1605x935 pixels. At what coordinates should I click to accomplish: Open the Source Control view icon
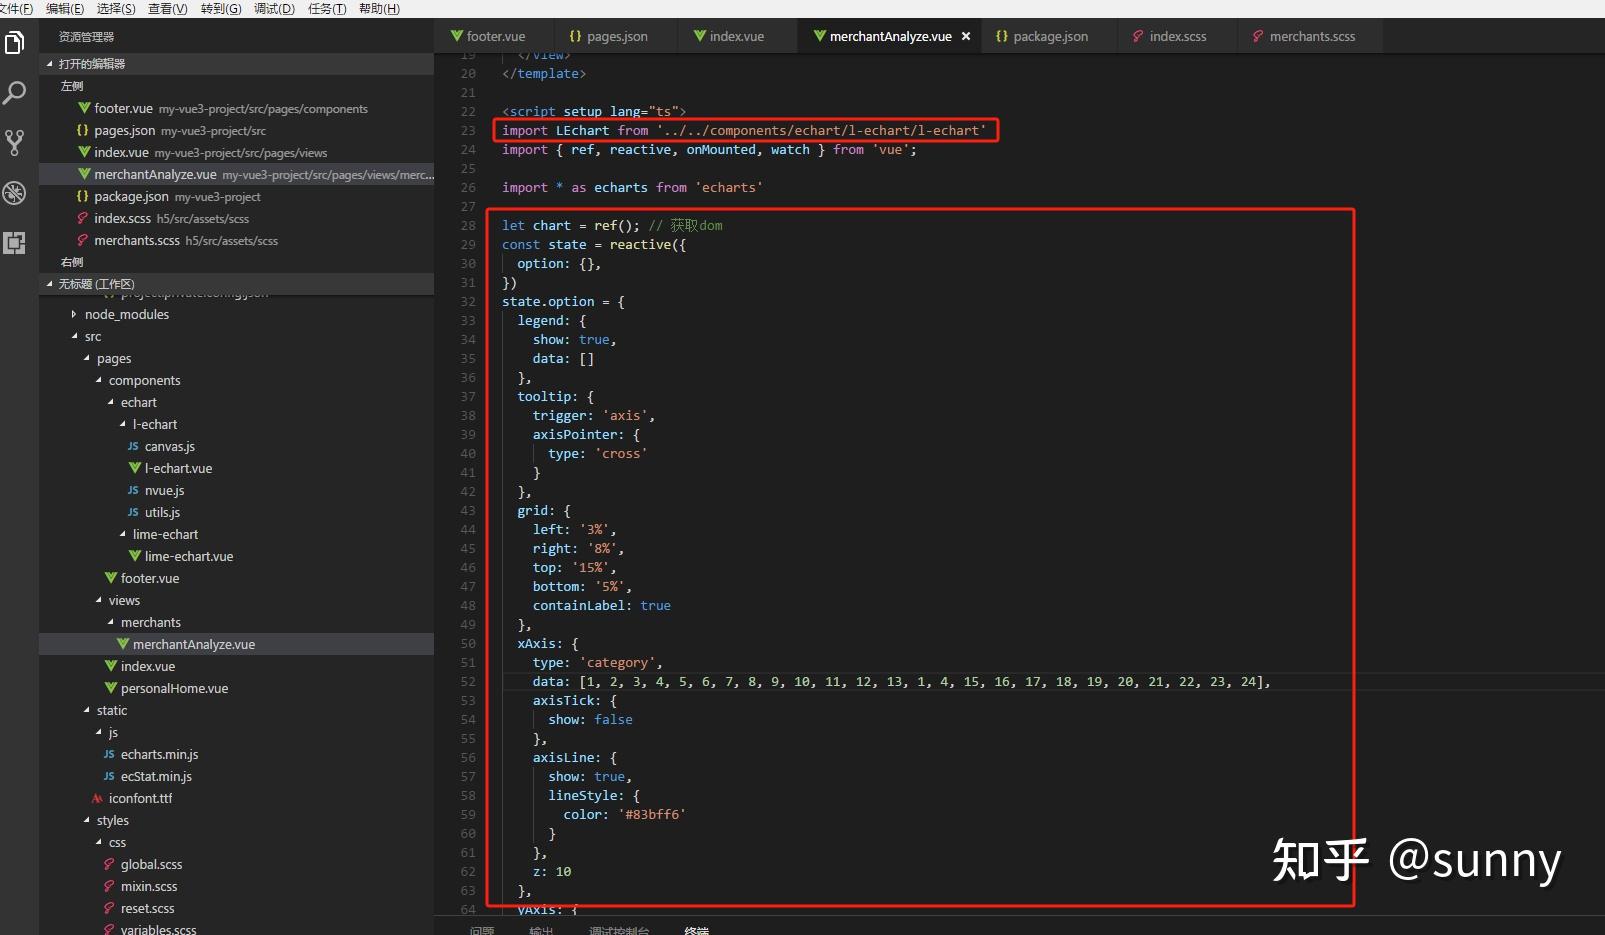coord(15,142)
